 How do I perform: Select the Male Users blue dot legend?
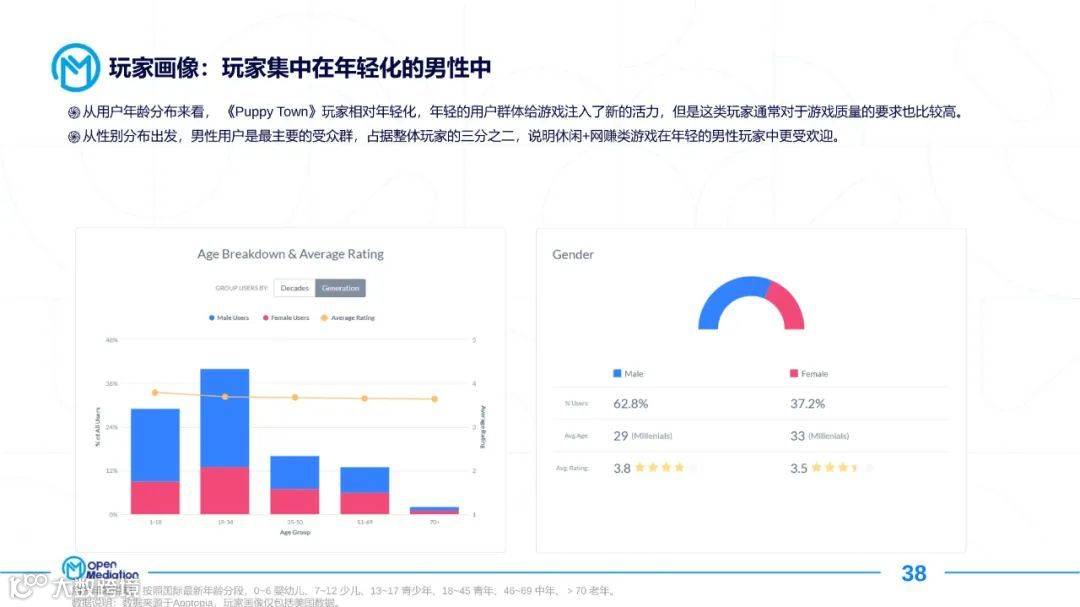pyautogui.click(x=212, y=316)
